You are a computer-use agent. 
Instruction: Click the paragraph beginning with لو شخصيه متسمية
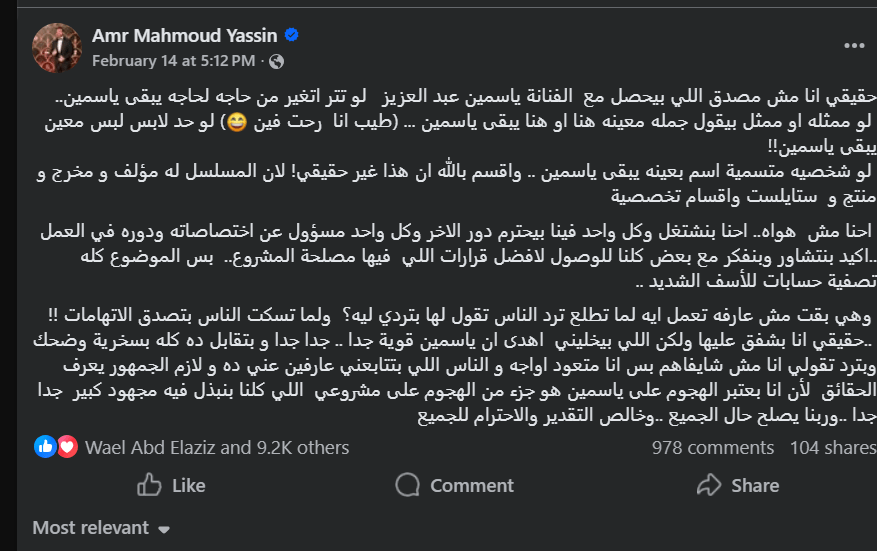tap(460, 184)
